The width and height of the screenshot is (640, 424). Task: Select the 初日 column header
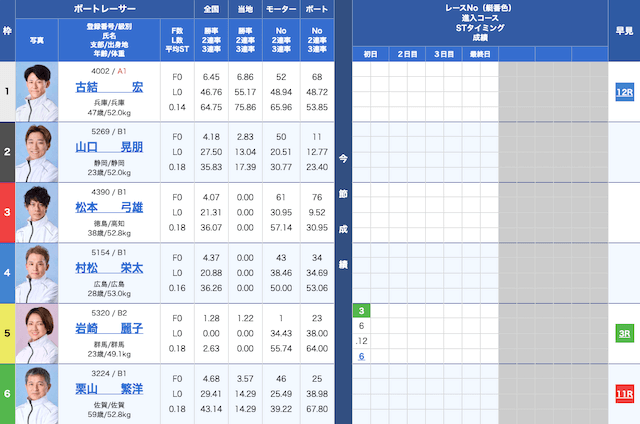370,53
